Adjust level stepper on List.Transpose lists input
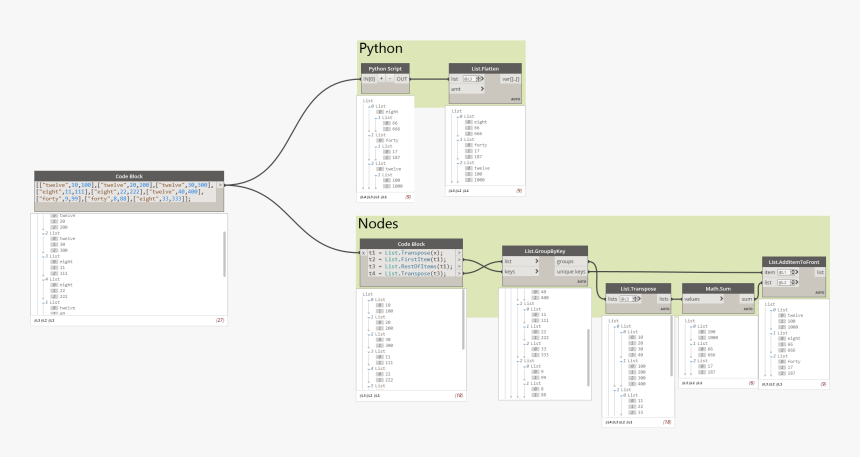Viewport: 860px width, 457px height. click(x=637, y=299)
